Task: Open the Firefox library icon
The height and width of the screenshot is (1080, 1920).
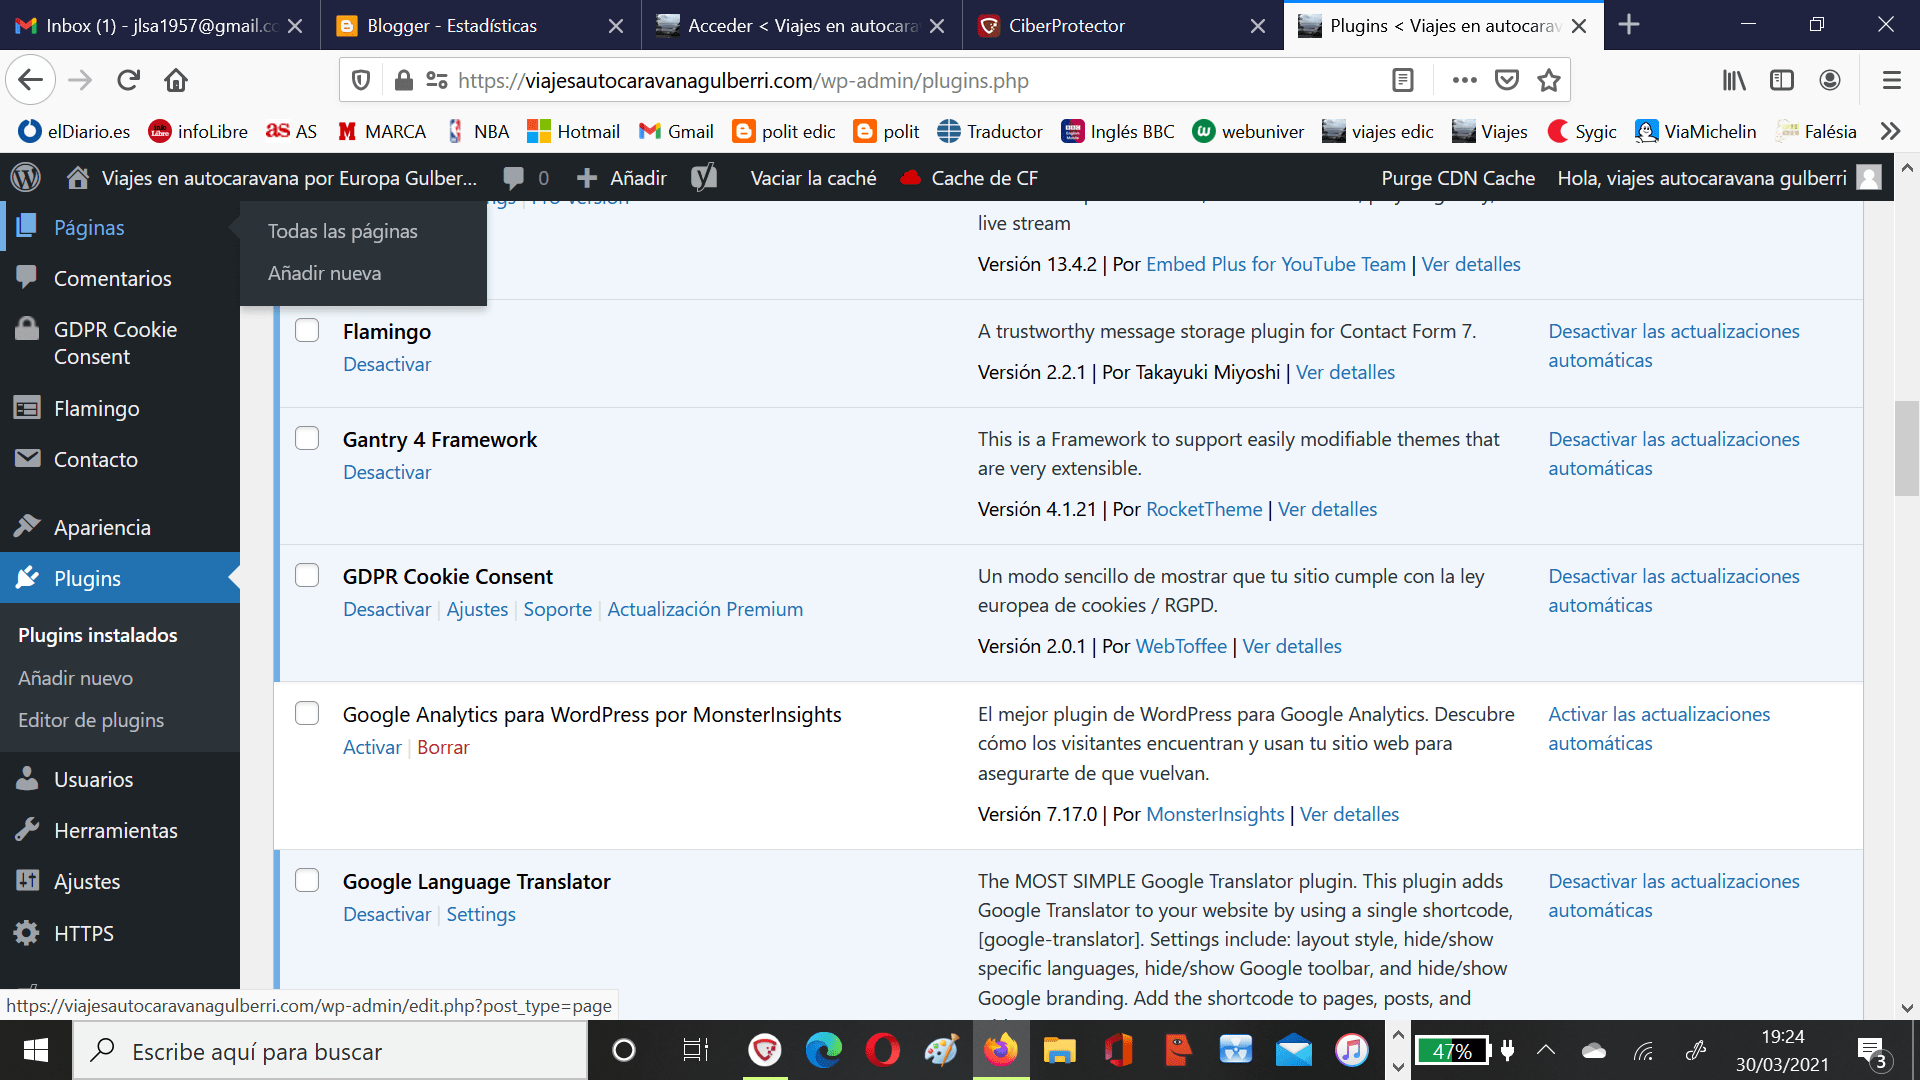Action: pyautogui.click(x=1734, y=80)
